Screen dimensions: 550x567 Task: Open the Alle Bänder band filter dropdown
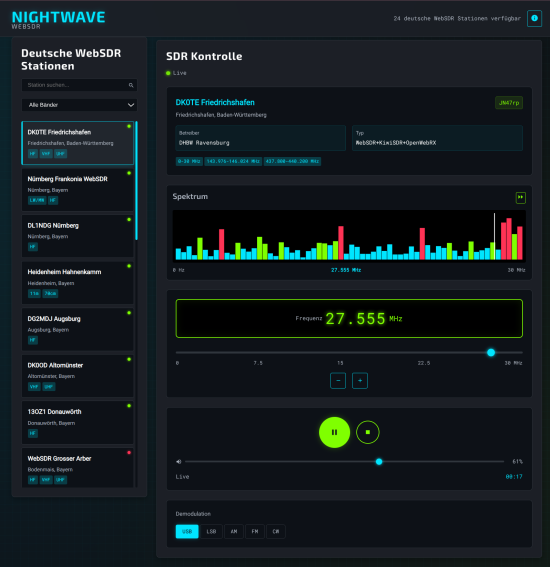click(x=79, y=105)
